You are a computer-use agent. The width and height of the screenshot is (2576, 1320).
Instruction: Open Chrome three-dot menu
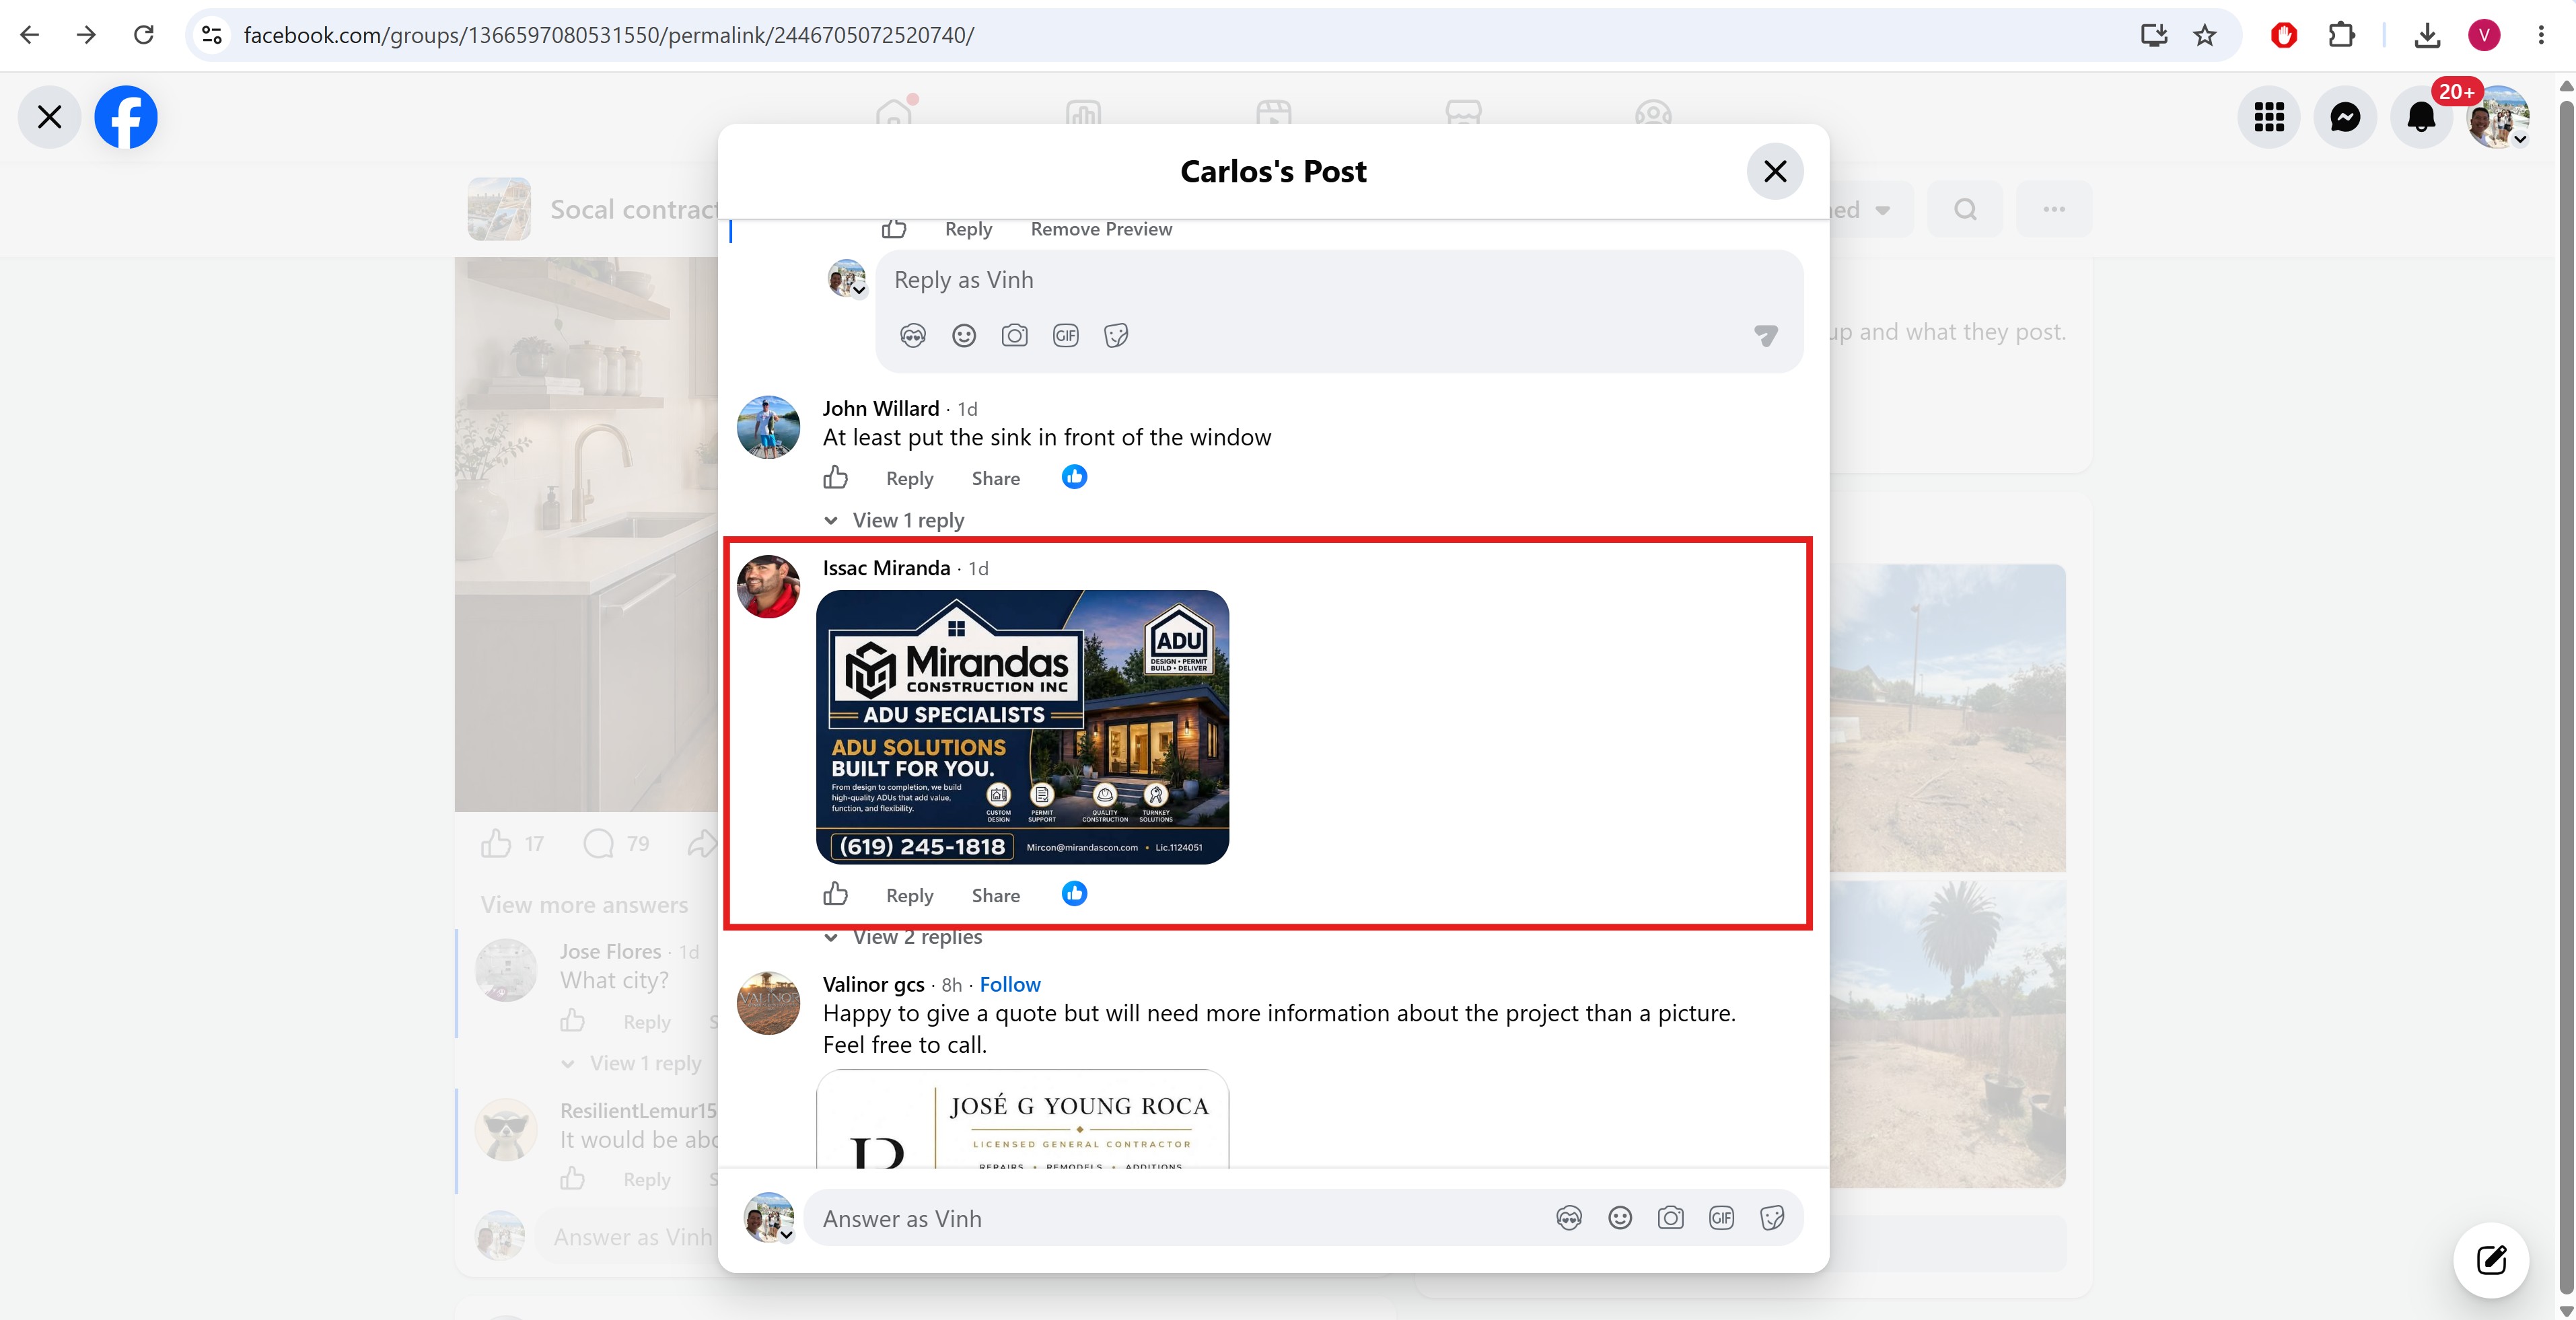2541,36
